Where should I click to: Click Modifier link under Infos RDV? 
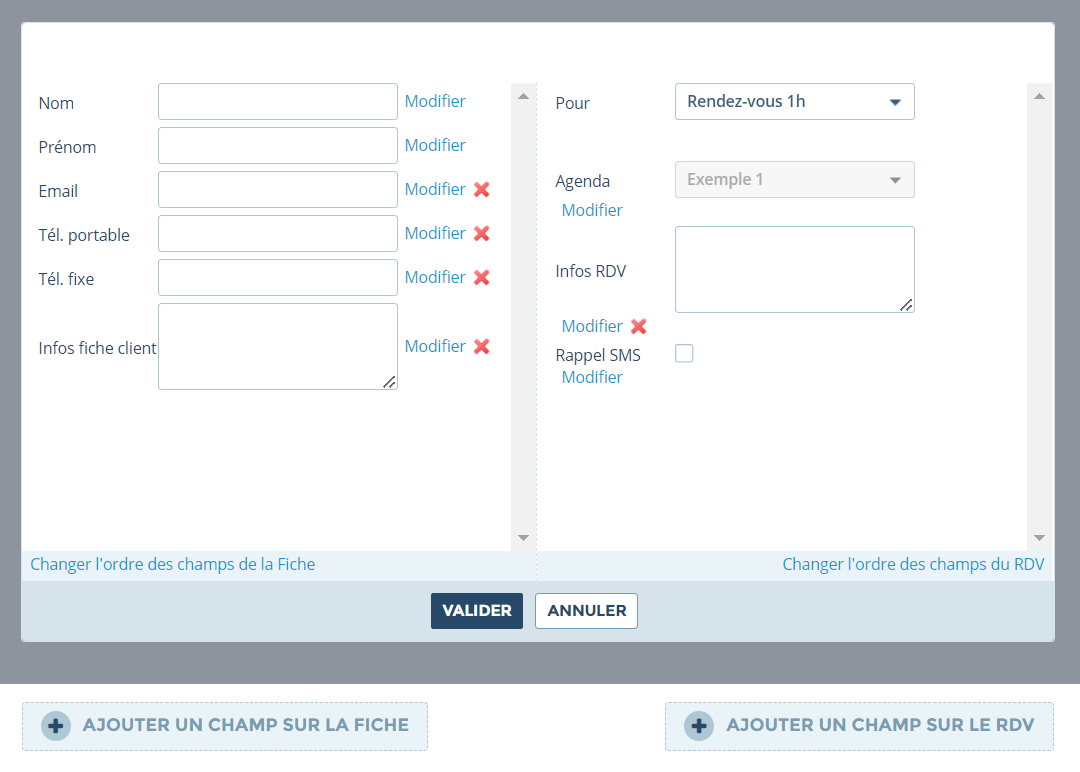pos(592,326)
